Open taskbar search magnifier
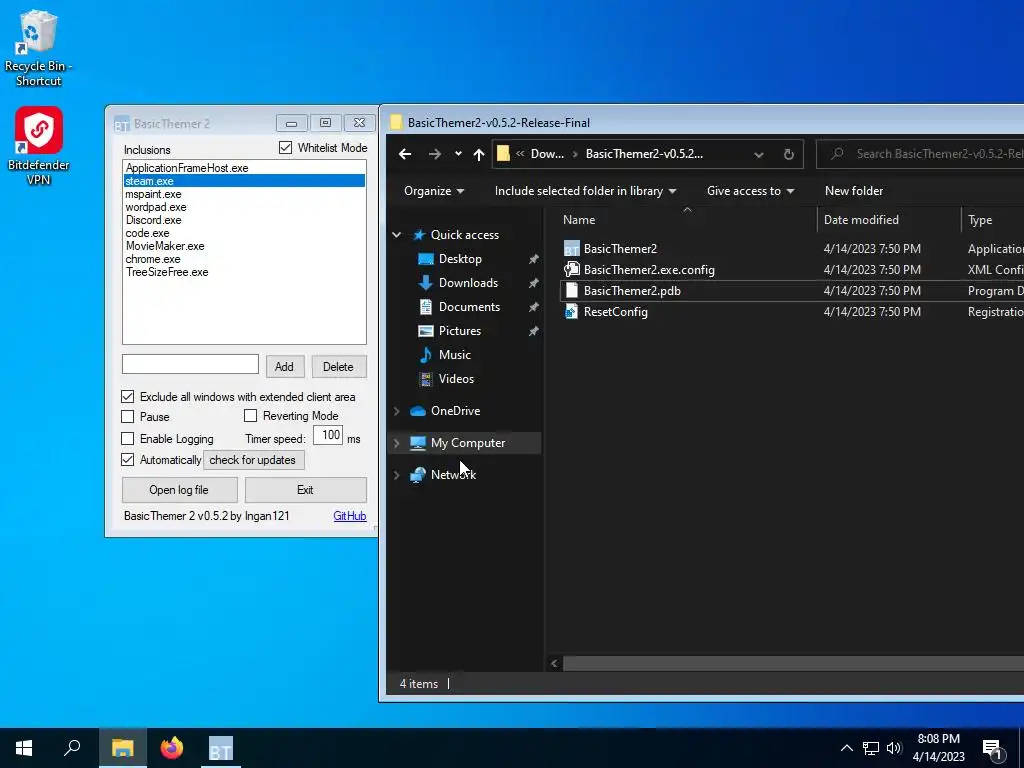Viewport: 1024px width, 768px height. tap(72, 748)
